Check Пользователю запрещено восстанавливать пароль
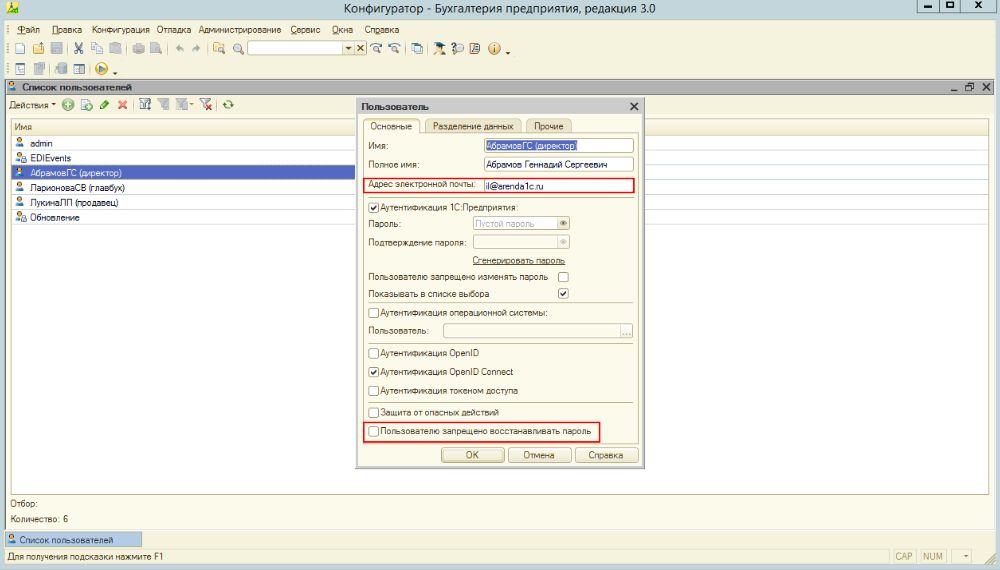1000x570 pixels. tap(374, 432)
